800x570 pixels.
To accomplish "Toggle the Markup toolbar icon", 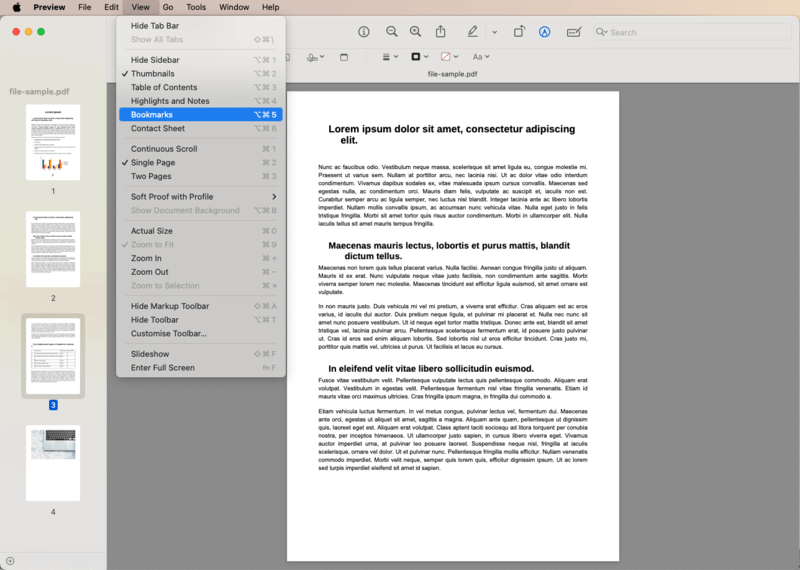I will click(x=545, y=32).
